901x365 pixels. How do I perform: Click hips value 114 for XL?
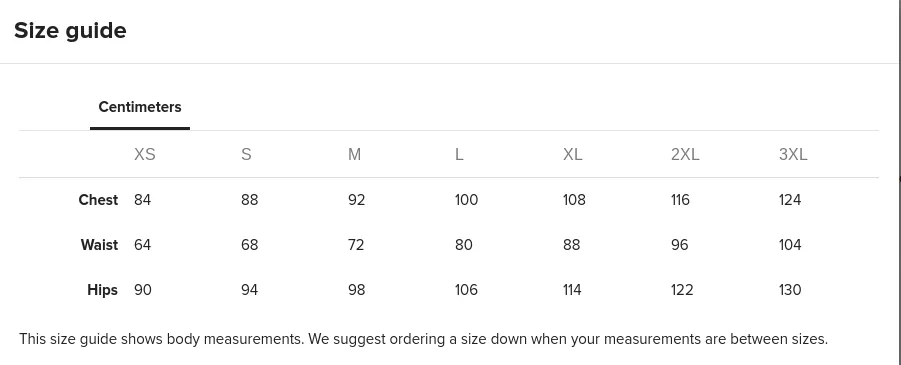point(572,290)
